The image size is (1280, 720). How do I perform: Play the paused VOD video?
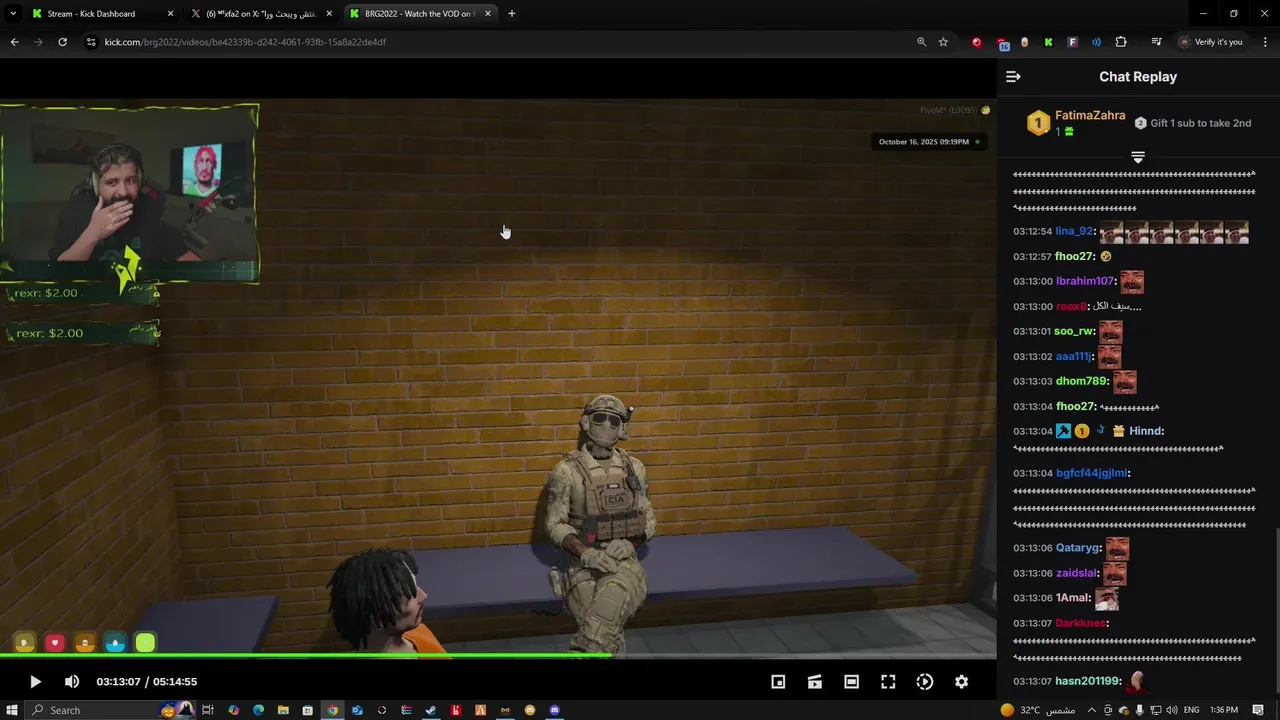pos(35,682)
